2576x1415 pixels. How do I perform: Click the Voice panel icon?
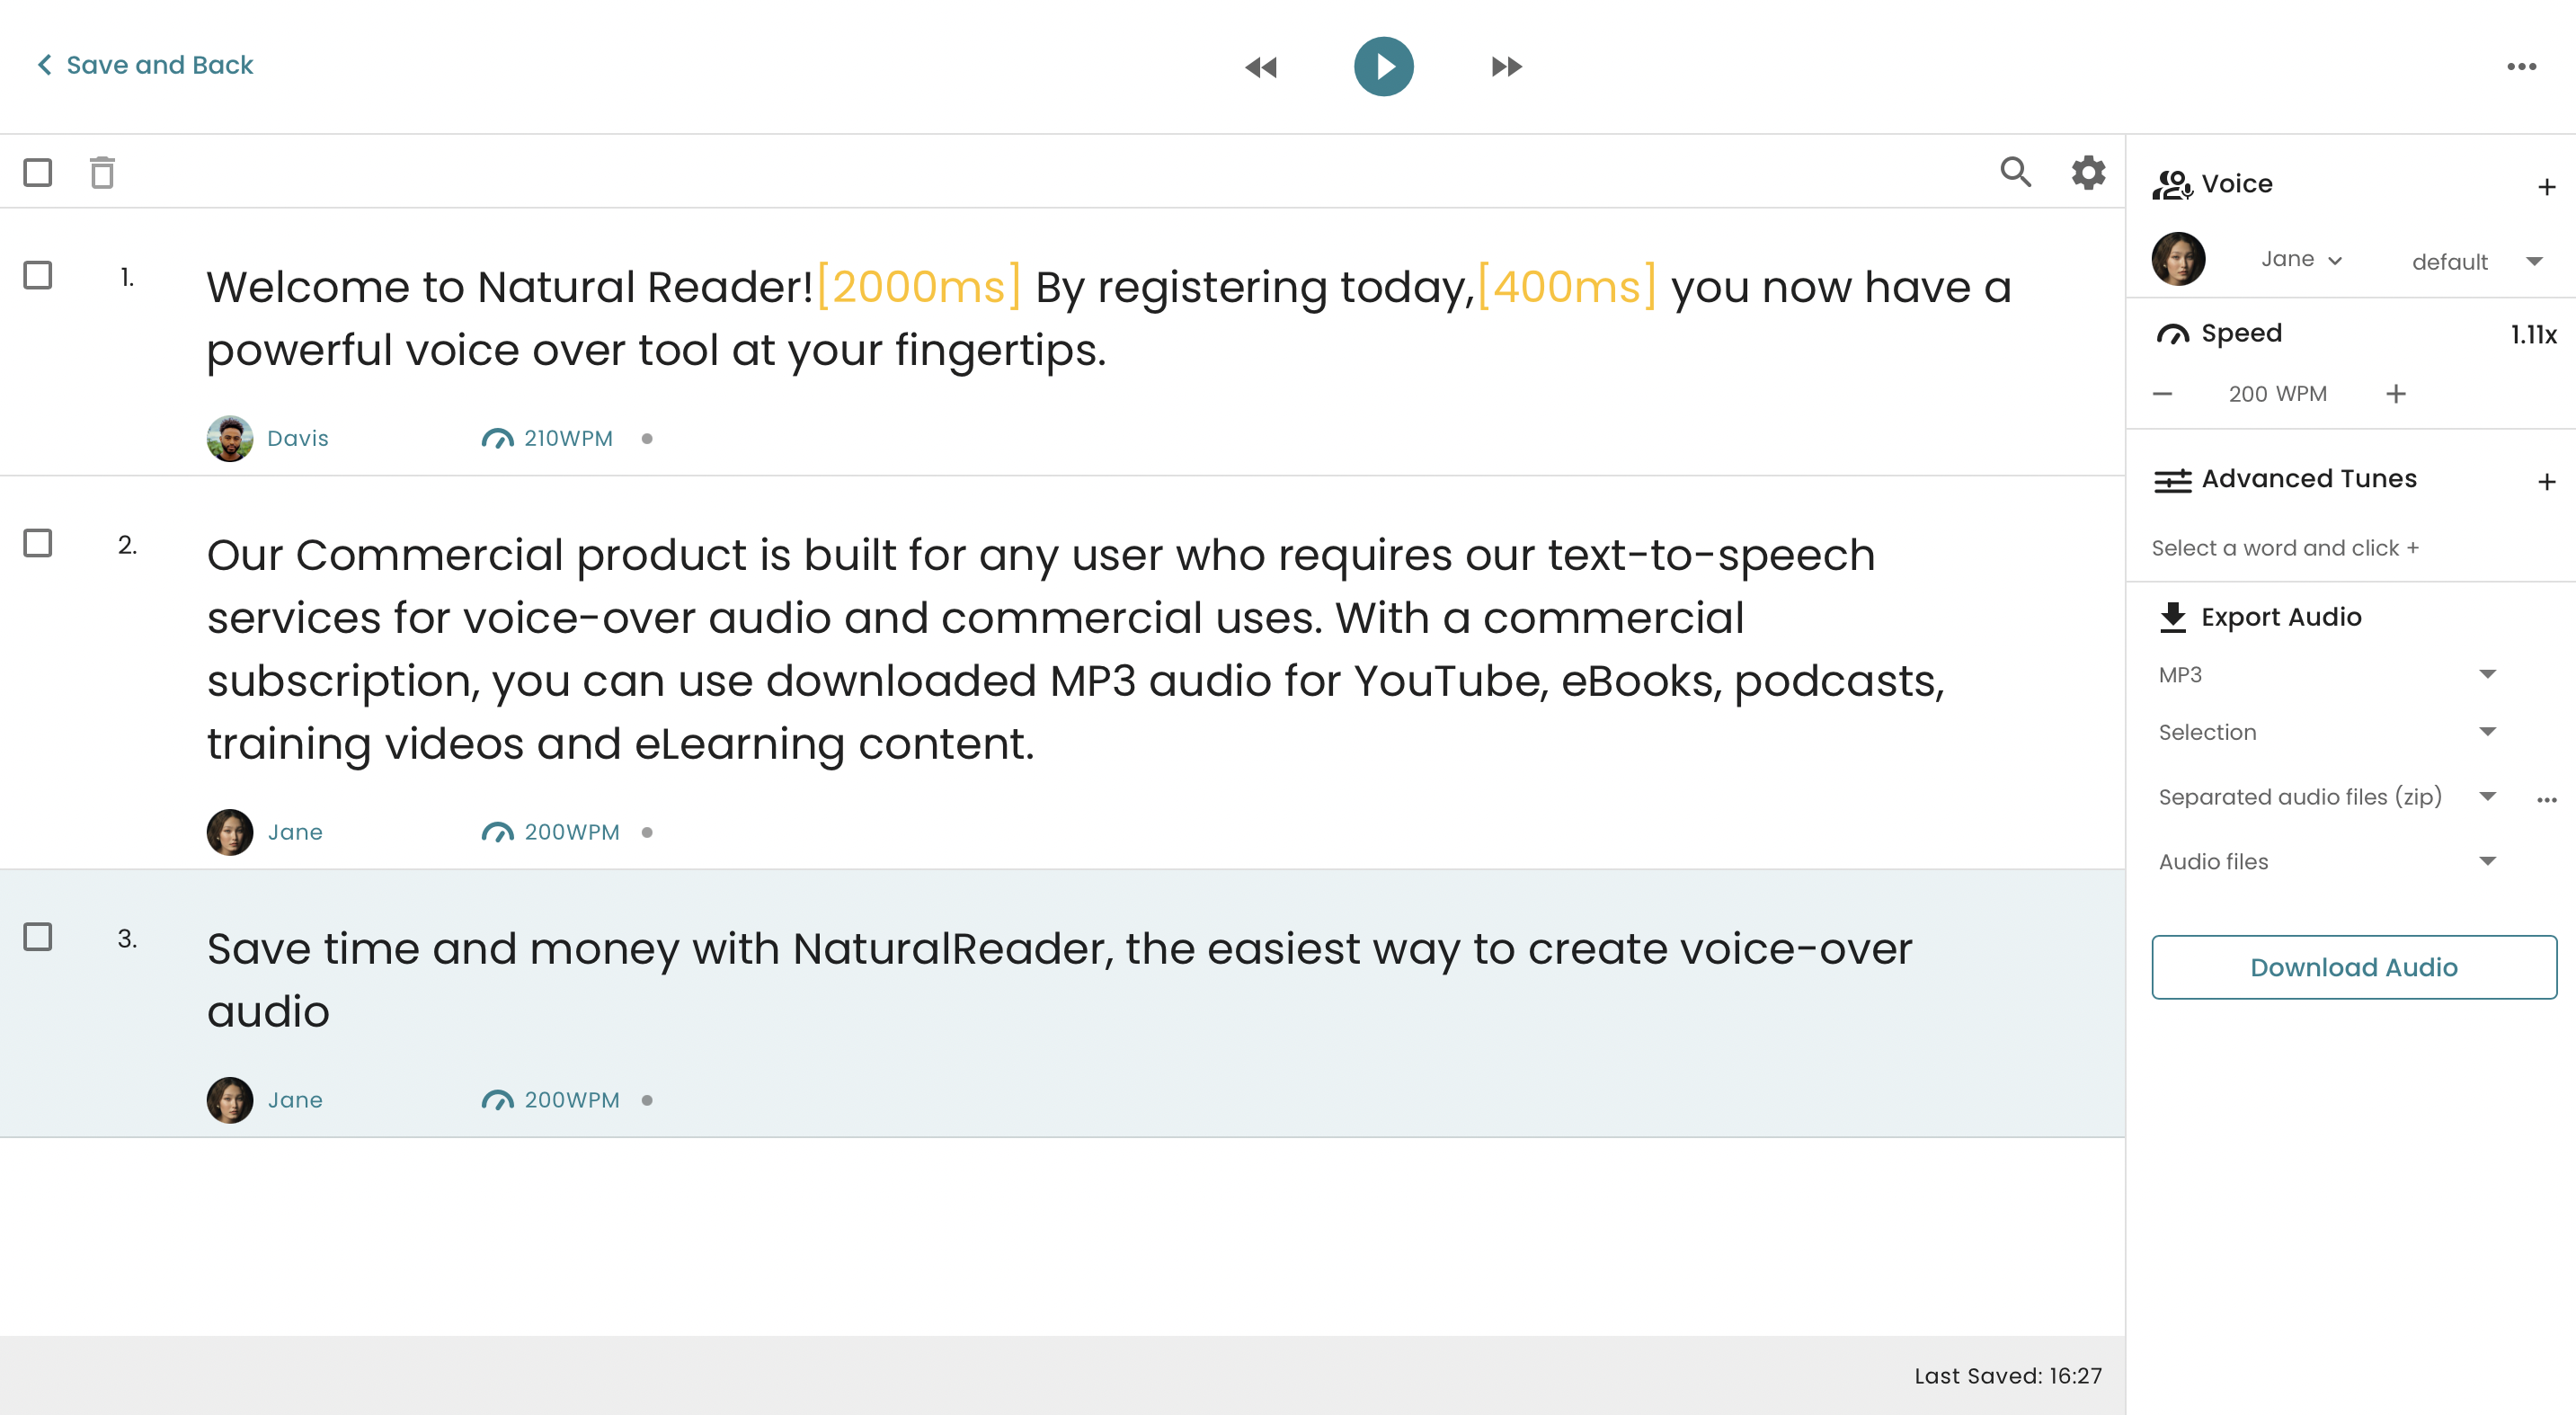(x=2172, y=183)
